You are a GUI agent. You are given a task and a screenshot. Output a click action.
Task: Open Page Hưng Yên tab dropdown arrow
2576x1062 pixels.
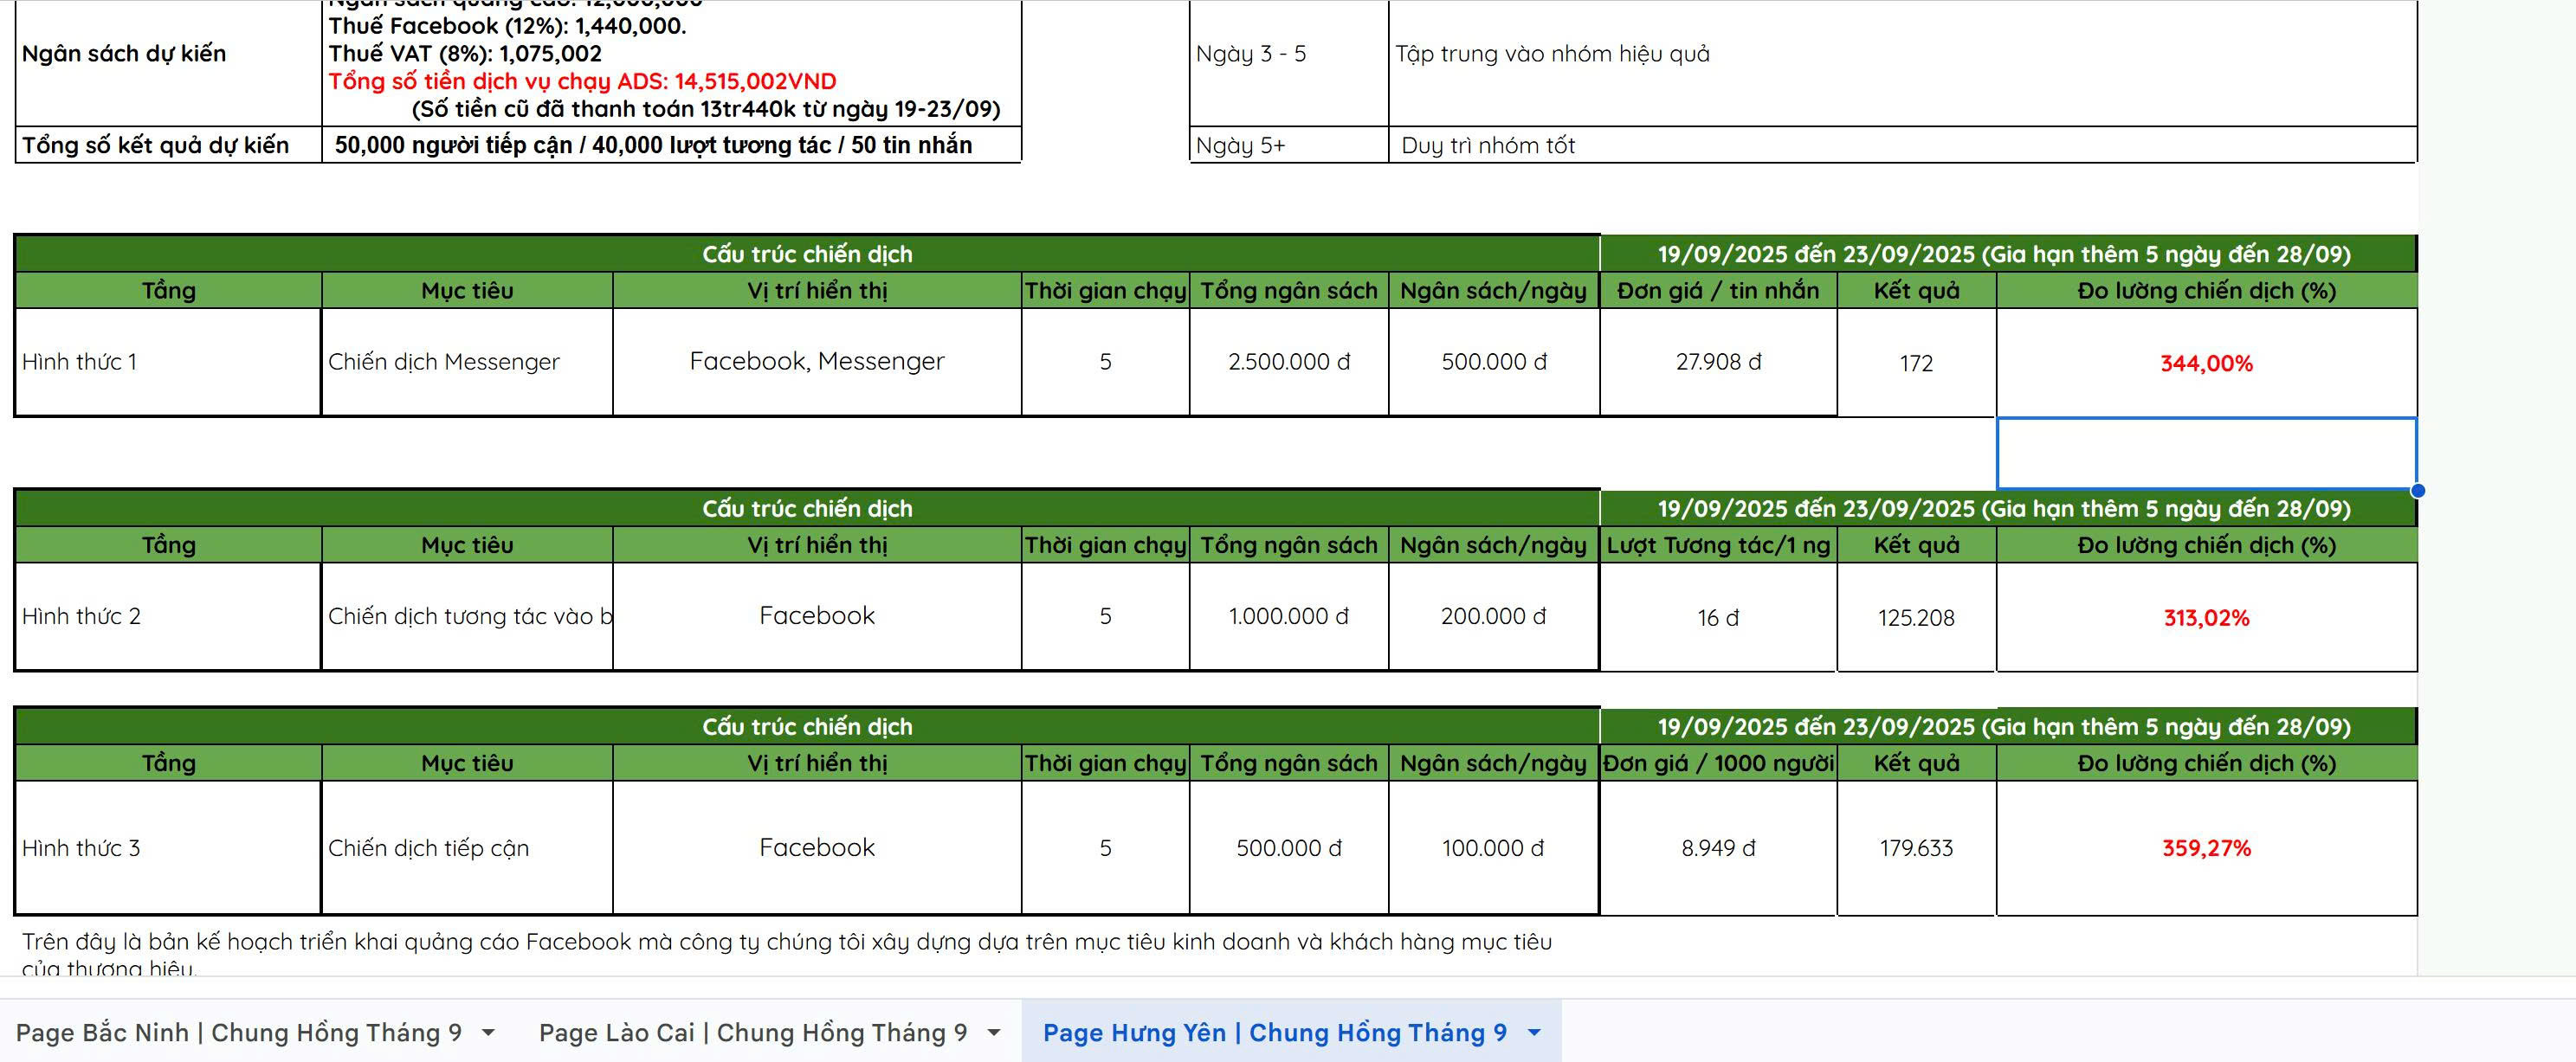pyautogui.click(x=1534, y=1033)
